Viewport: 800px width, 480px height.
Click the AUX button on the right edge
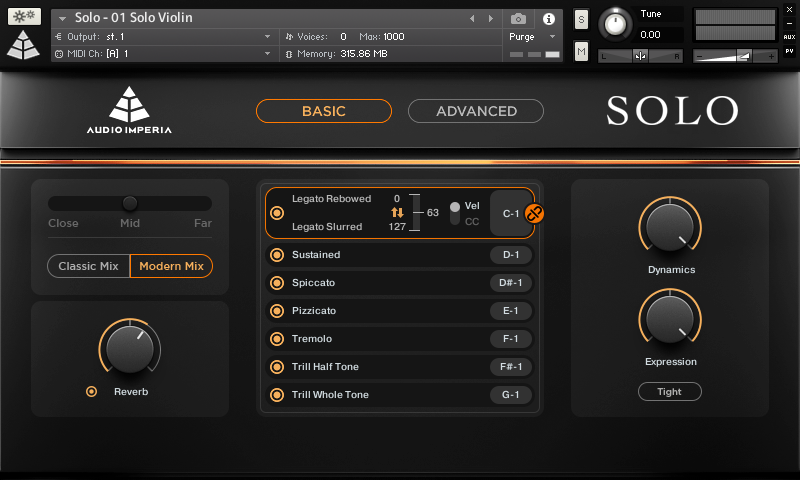coord(789,37)
